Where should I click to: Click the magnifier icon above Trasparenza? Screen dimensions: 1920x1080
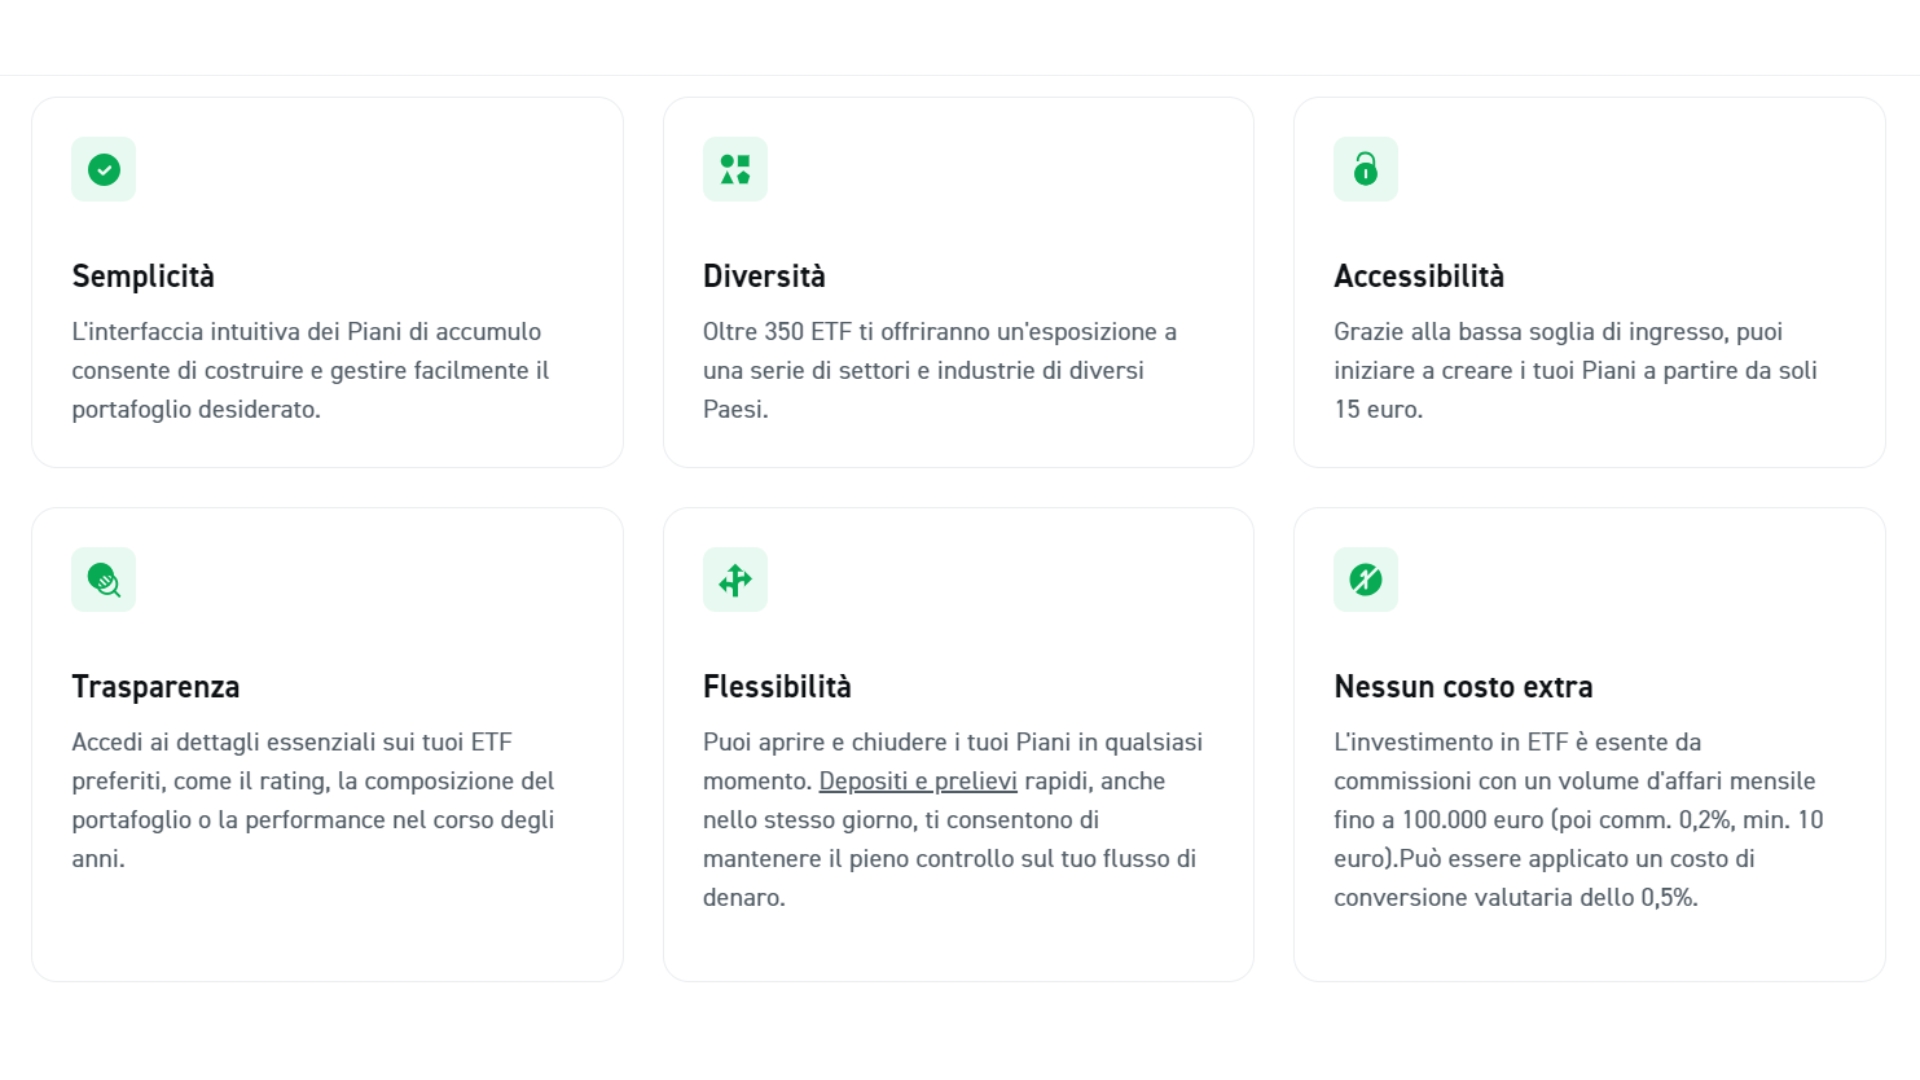coord(103,580)
